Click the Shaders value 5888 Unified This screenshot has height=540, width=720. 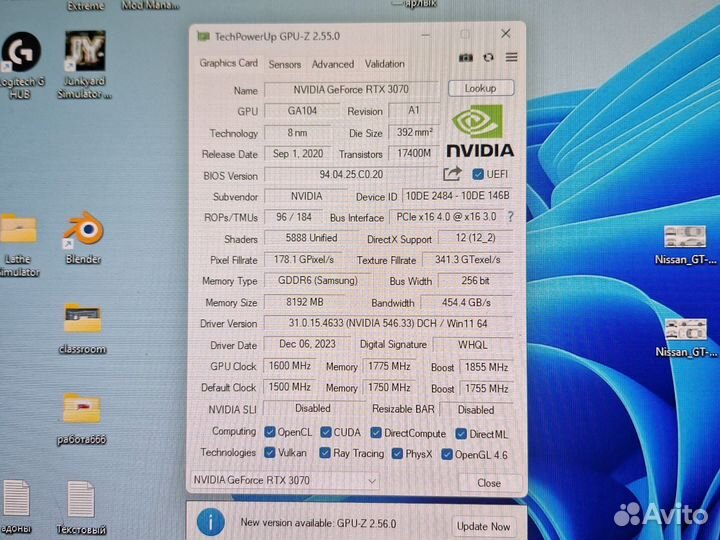point(311,238)
